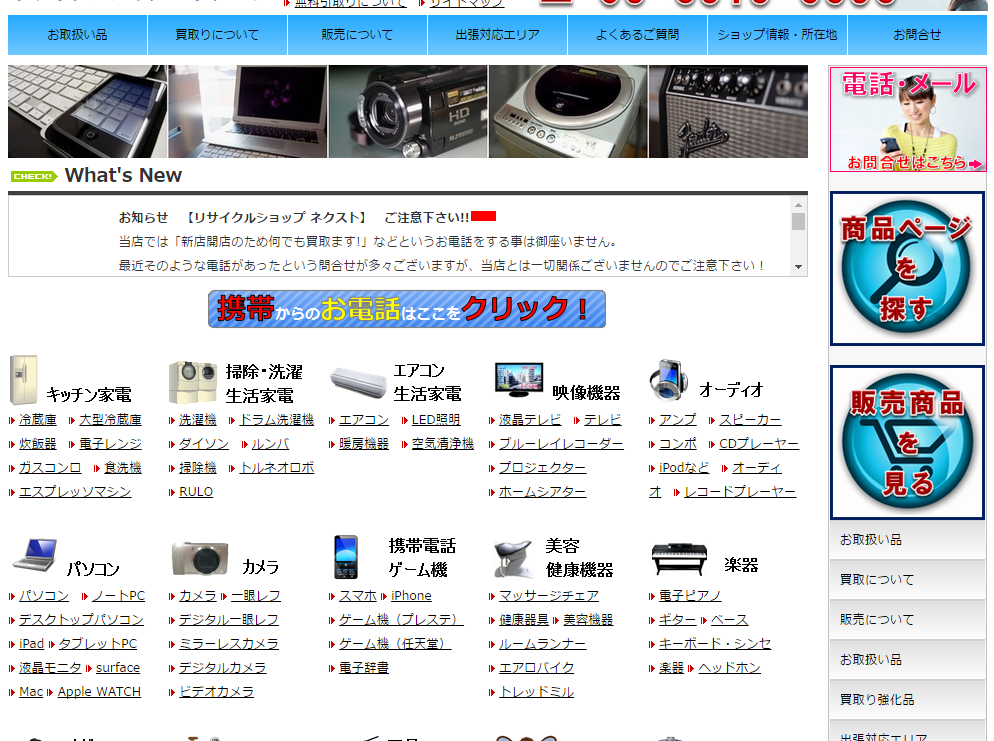Follow the 電子ピアノ link

point(690,596)
